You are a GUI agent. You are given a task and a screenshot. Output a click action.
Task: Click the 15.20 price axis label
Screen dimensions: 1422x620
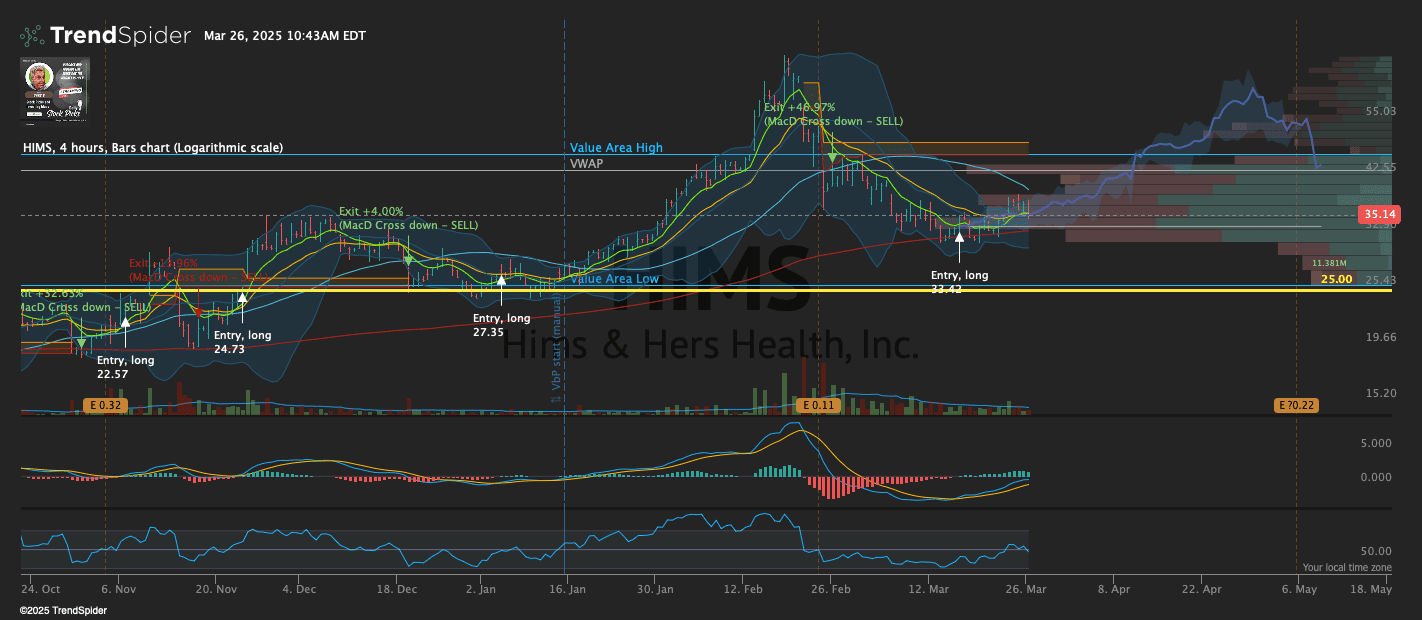pyautogui.click(x=1380, y=393)
